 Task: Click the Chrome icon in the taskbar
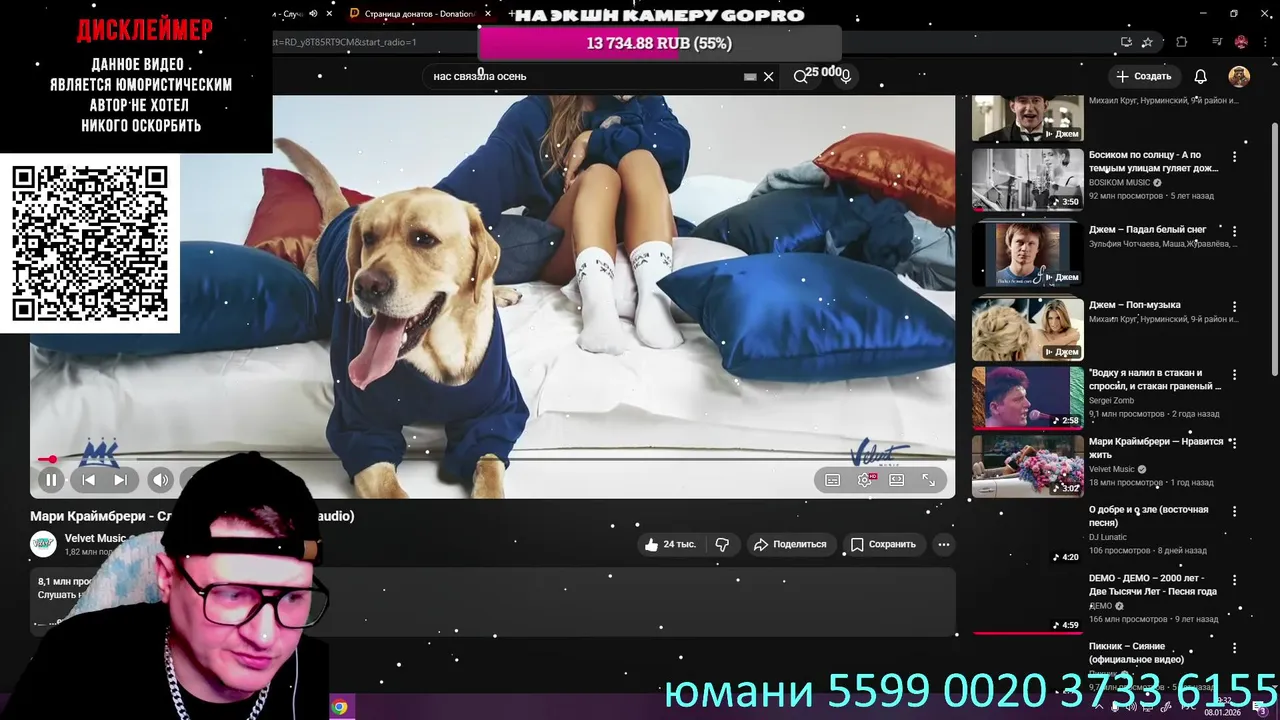[340, 707]
